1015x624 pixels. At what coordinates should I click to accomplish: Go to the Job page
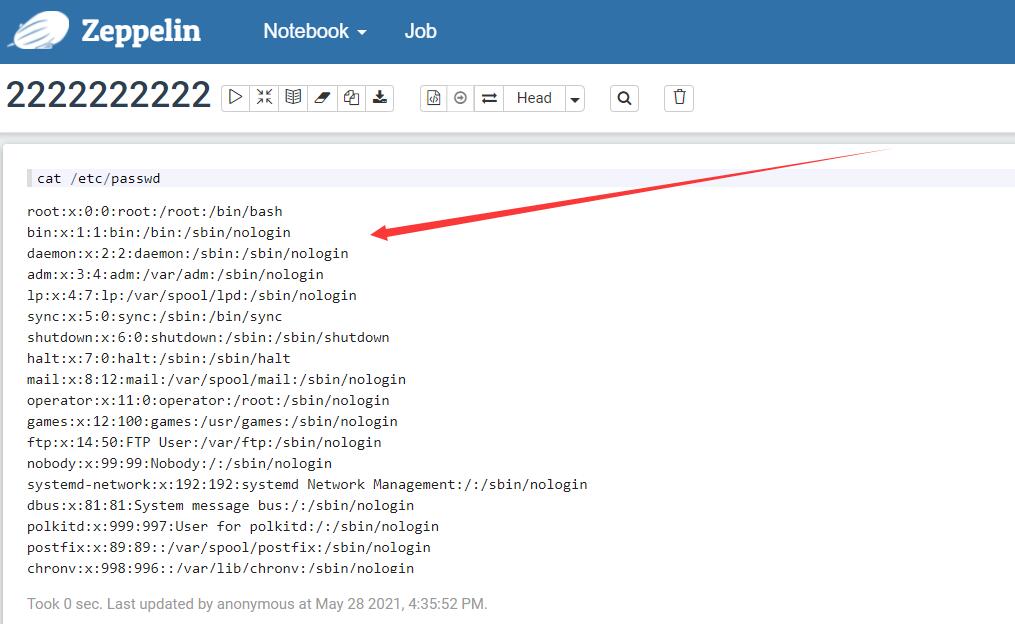(x=420, y=31)
